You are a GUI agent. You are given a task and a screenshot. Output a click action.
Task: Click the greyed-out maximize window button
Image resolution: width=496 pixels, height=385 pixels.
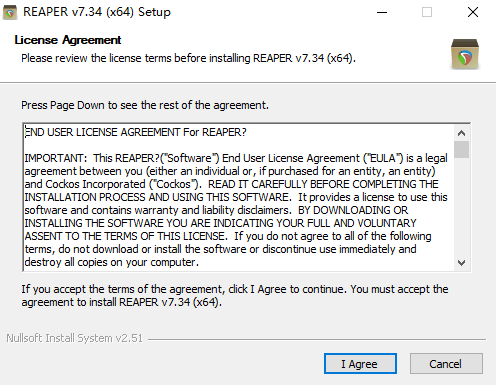click(427, 12)
